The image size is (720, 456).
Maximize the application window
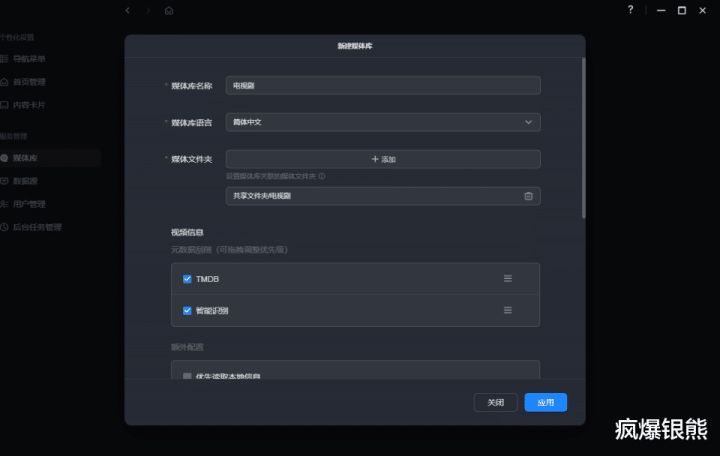click(x=682, y=10)
